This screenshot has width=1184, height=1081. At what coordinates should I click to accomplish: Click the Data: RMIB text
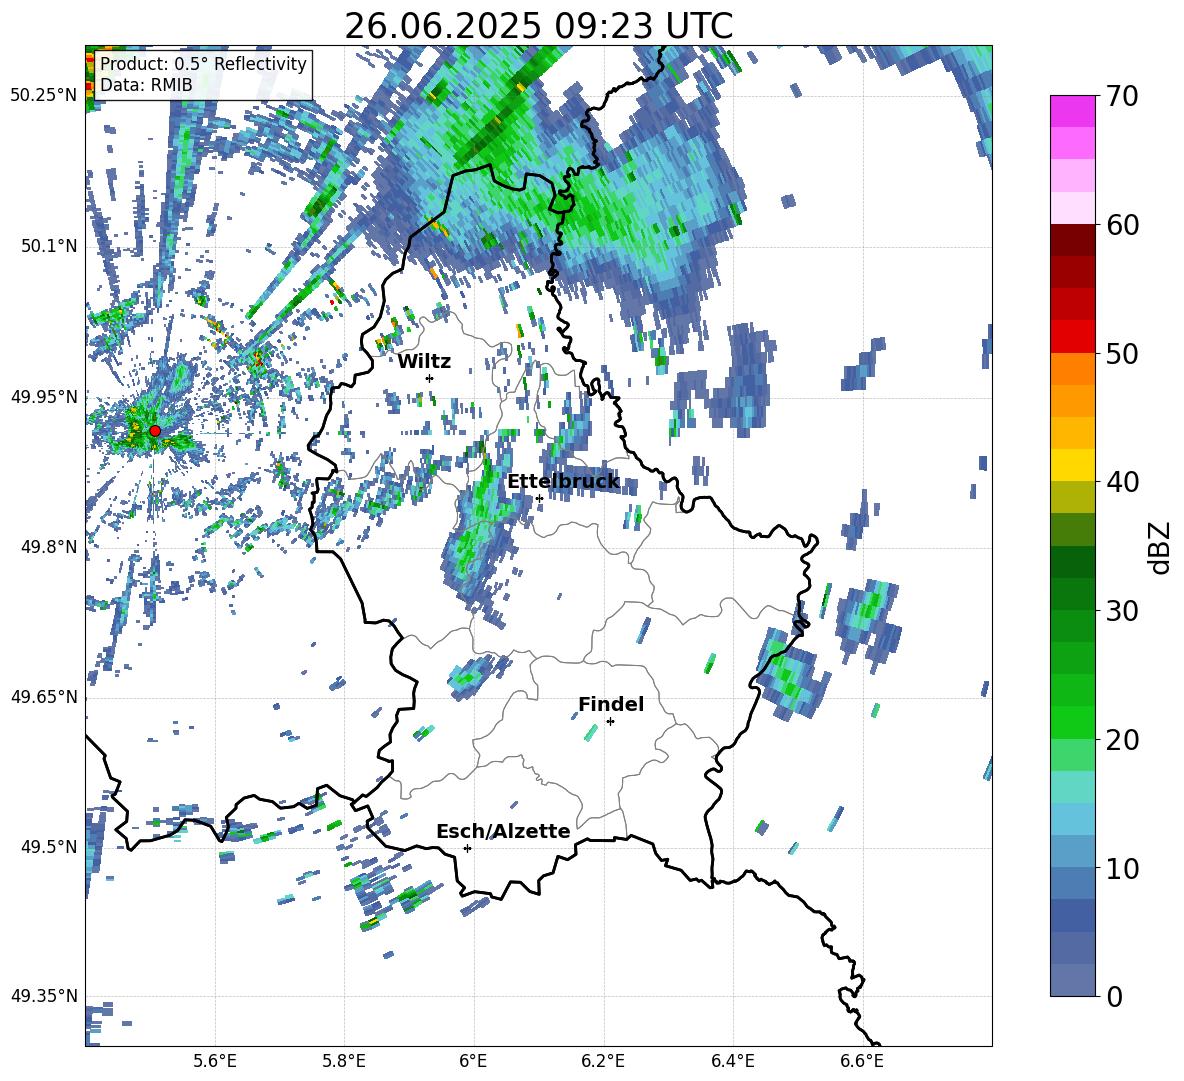click(x=146, y=85)
